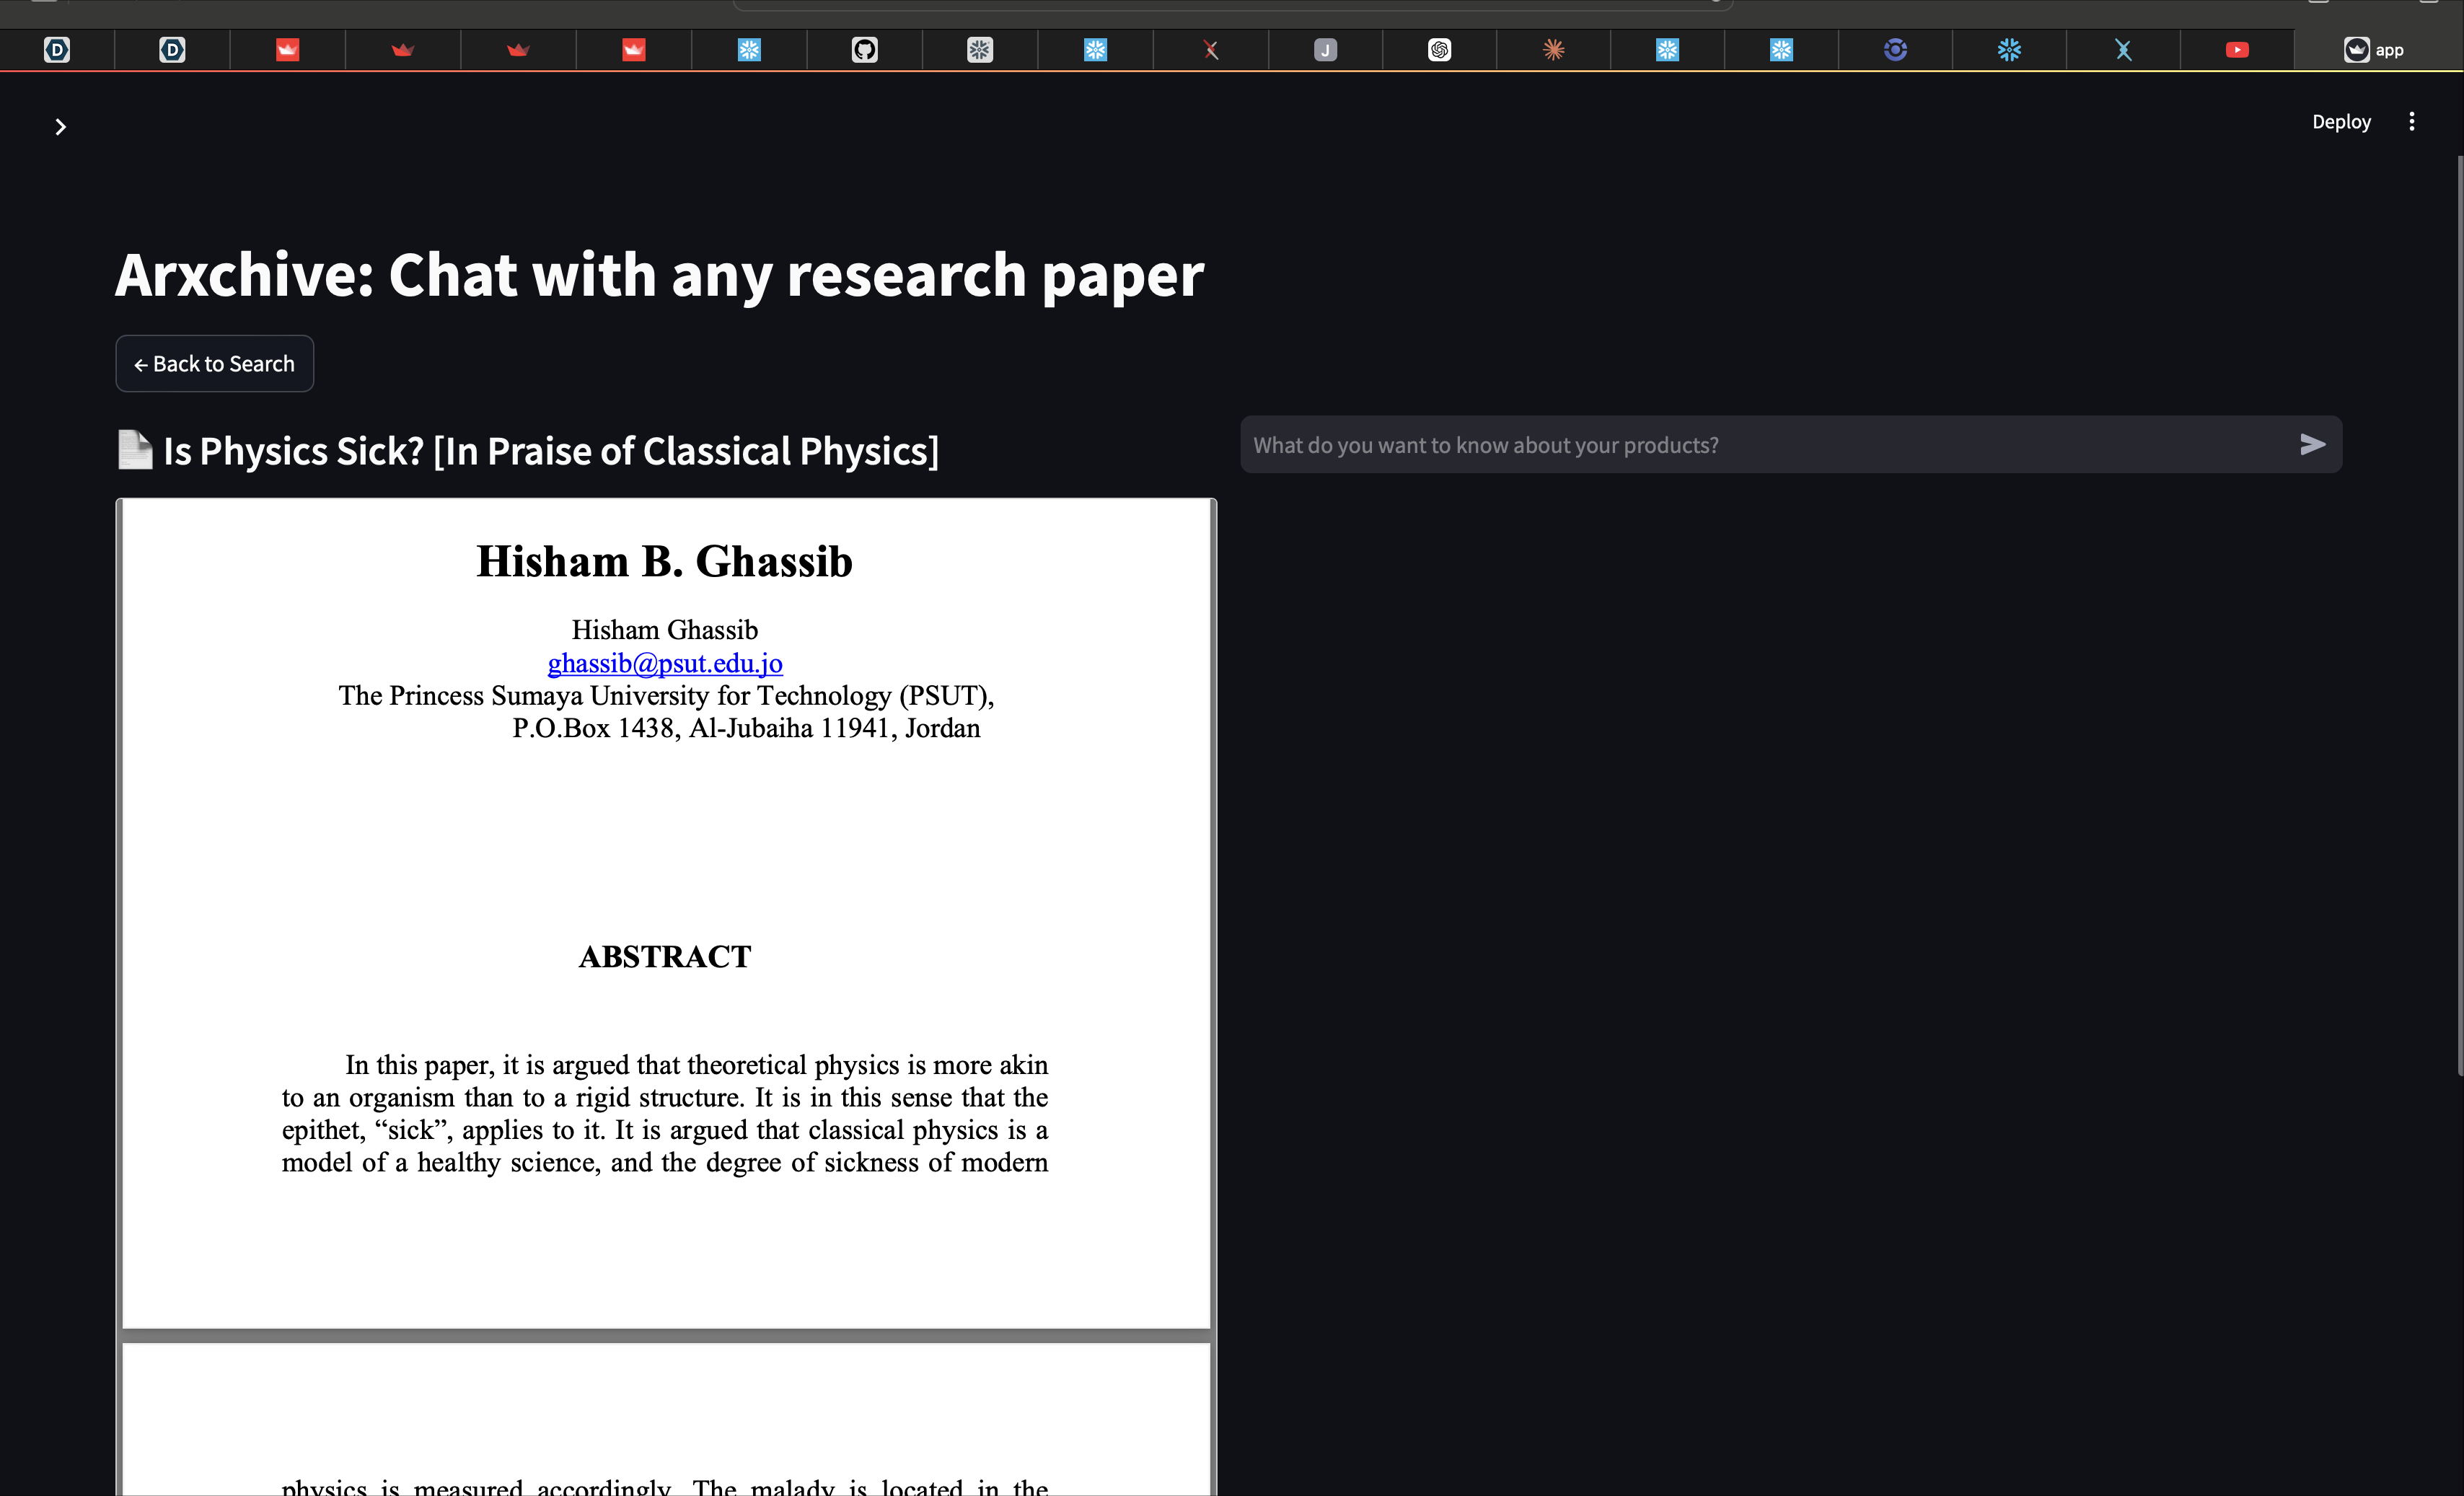Open the gray snowflake icon tab
This screenshot has width=2464, height=1496.
980,50
